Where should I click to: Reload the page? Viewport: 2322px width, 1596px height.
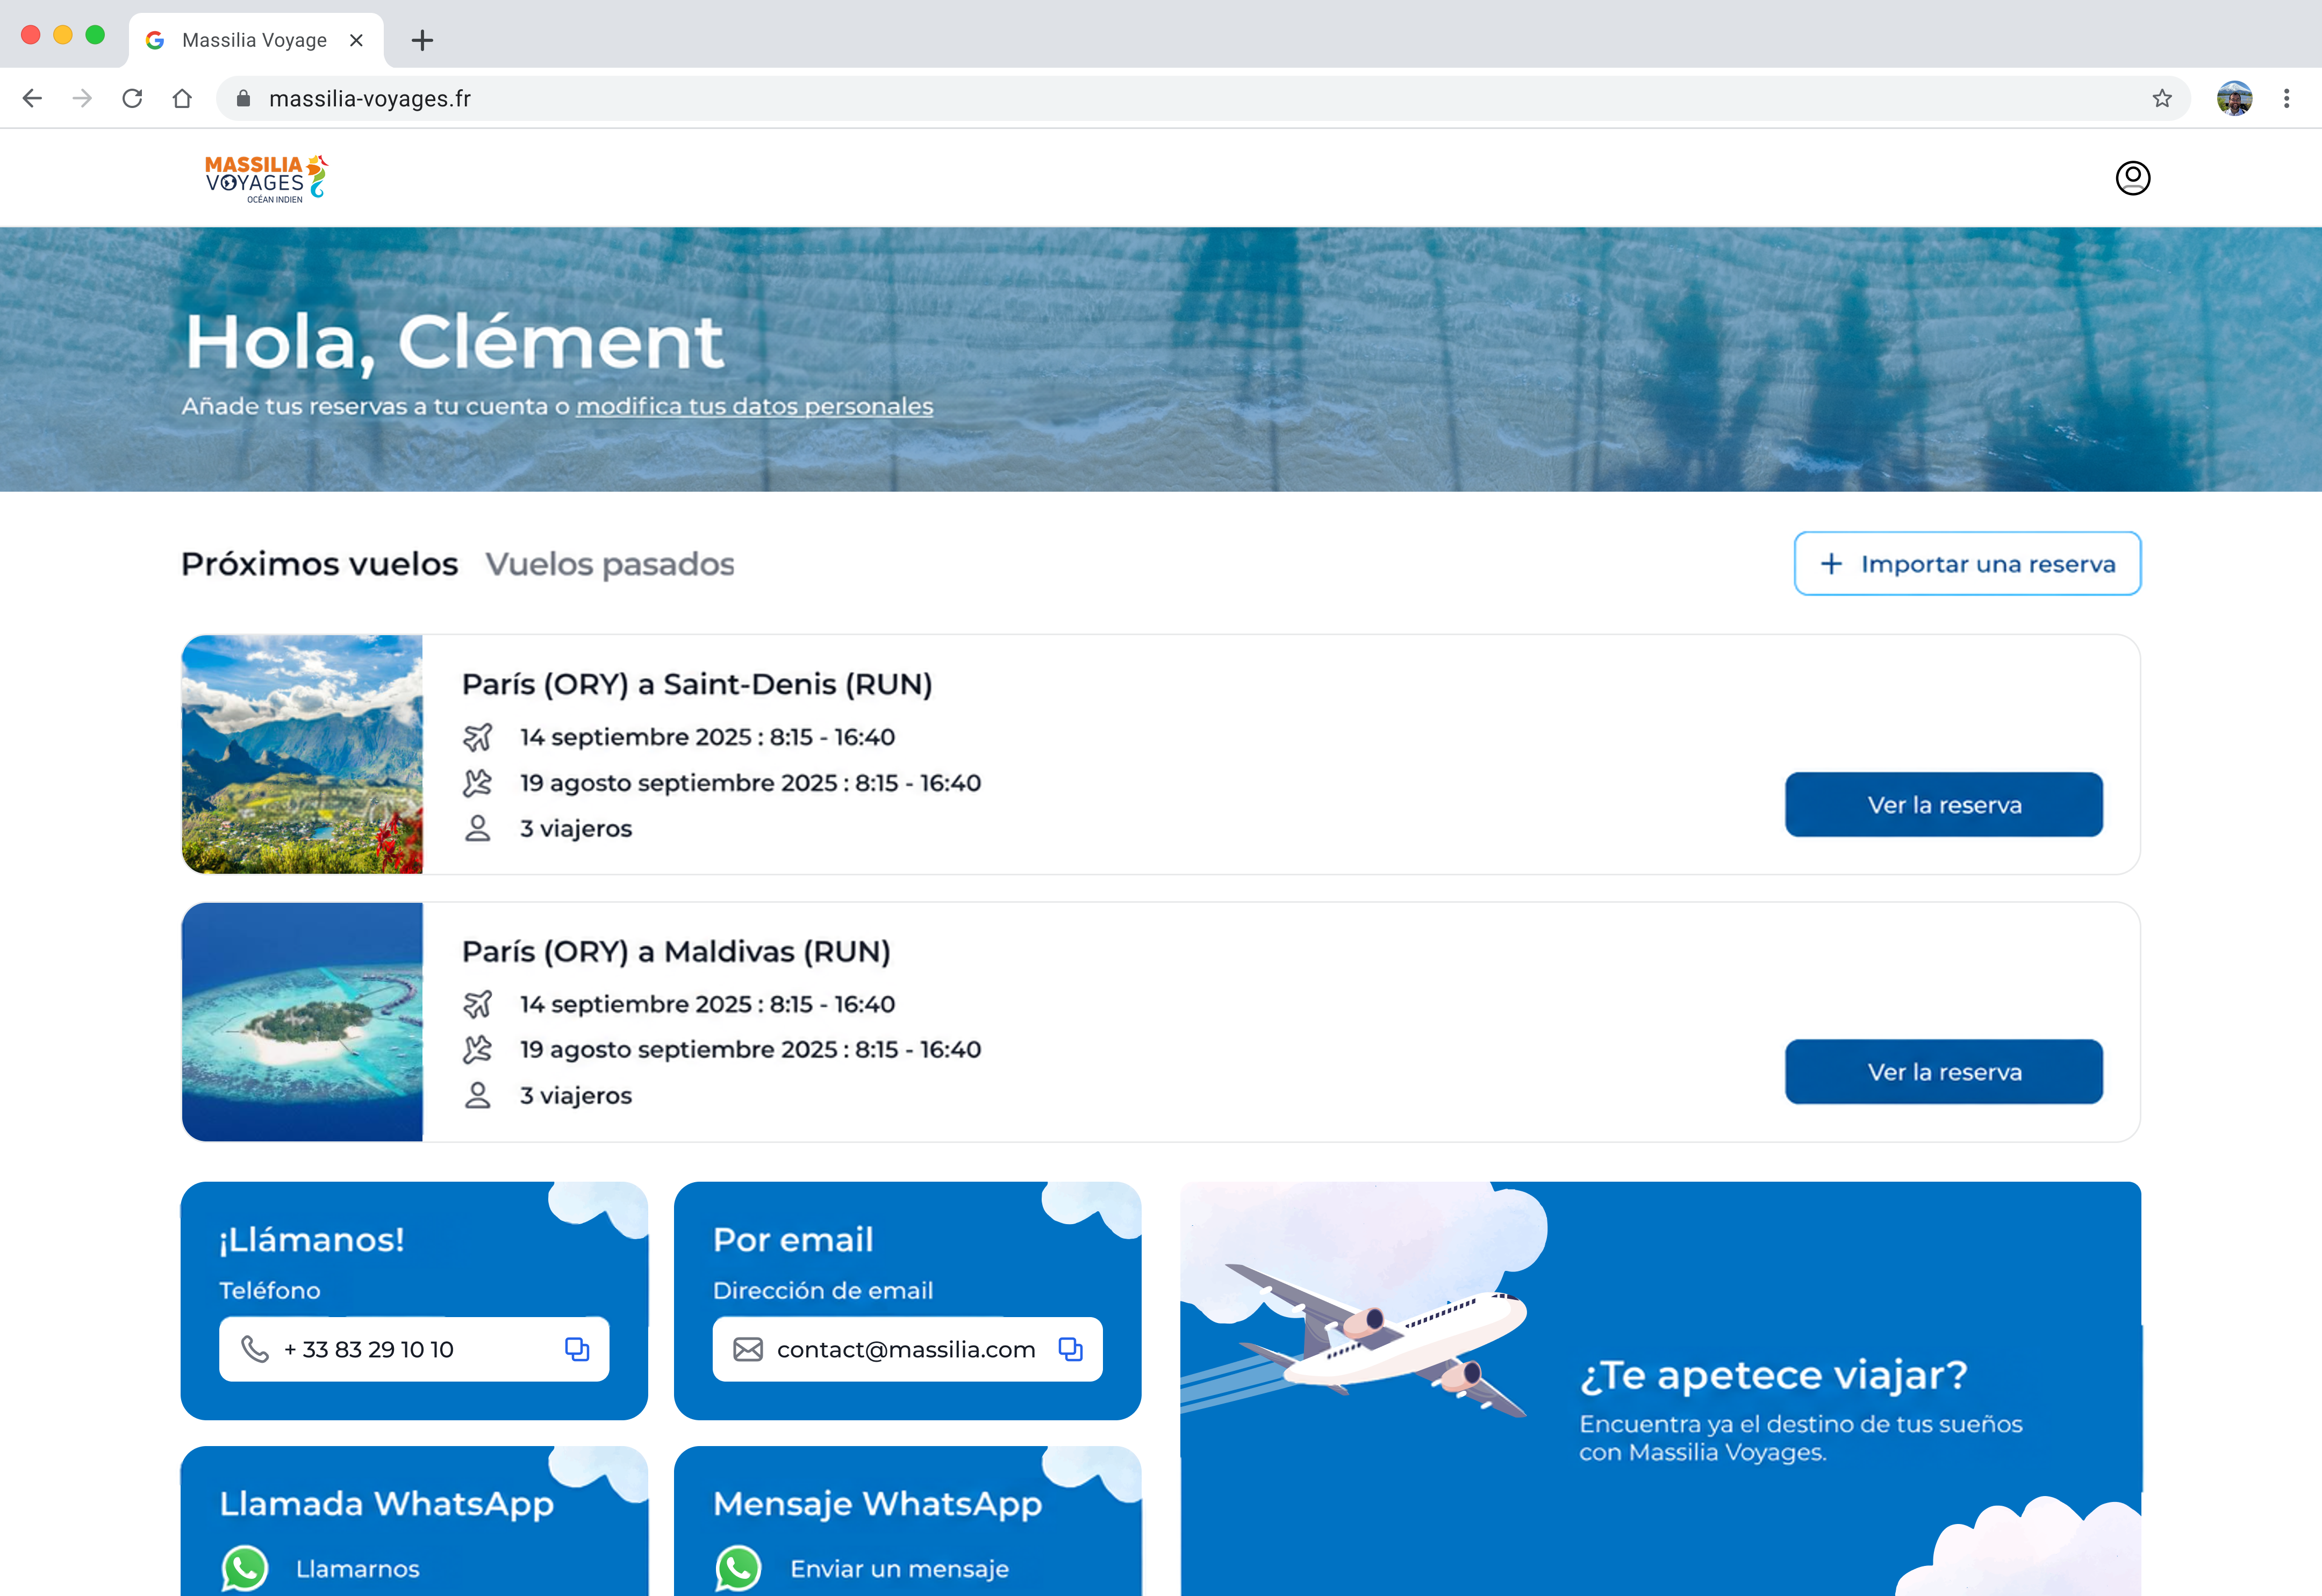point(132,98)
